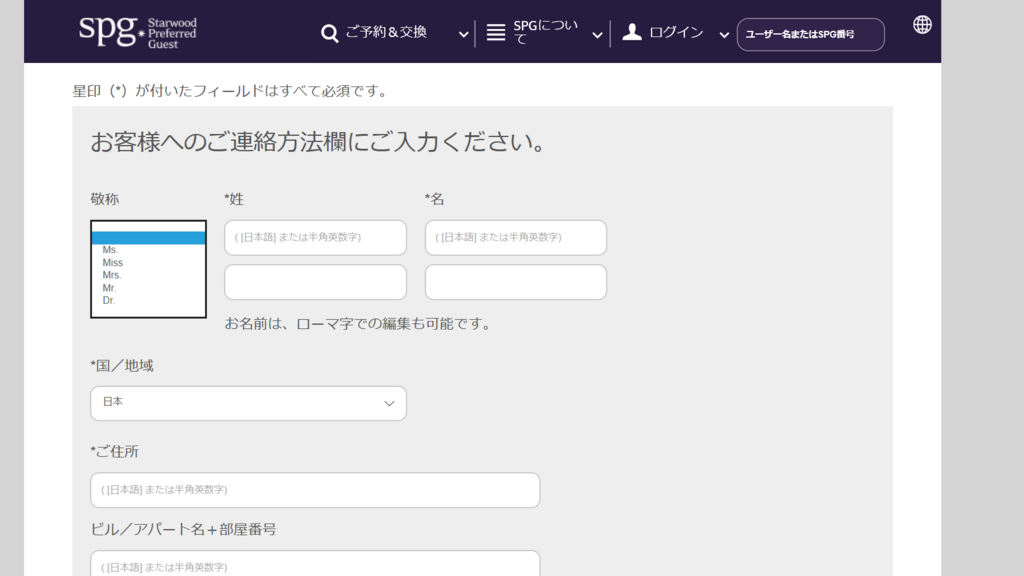Viewport: 1024px width, 576px height.
Task: Open the 国／地域 dropdown showing 日本
Action: [x=248, y=403]
